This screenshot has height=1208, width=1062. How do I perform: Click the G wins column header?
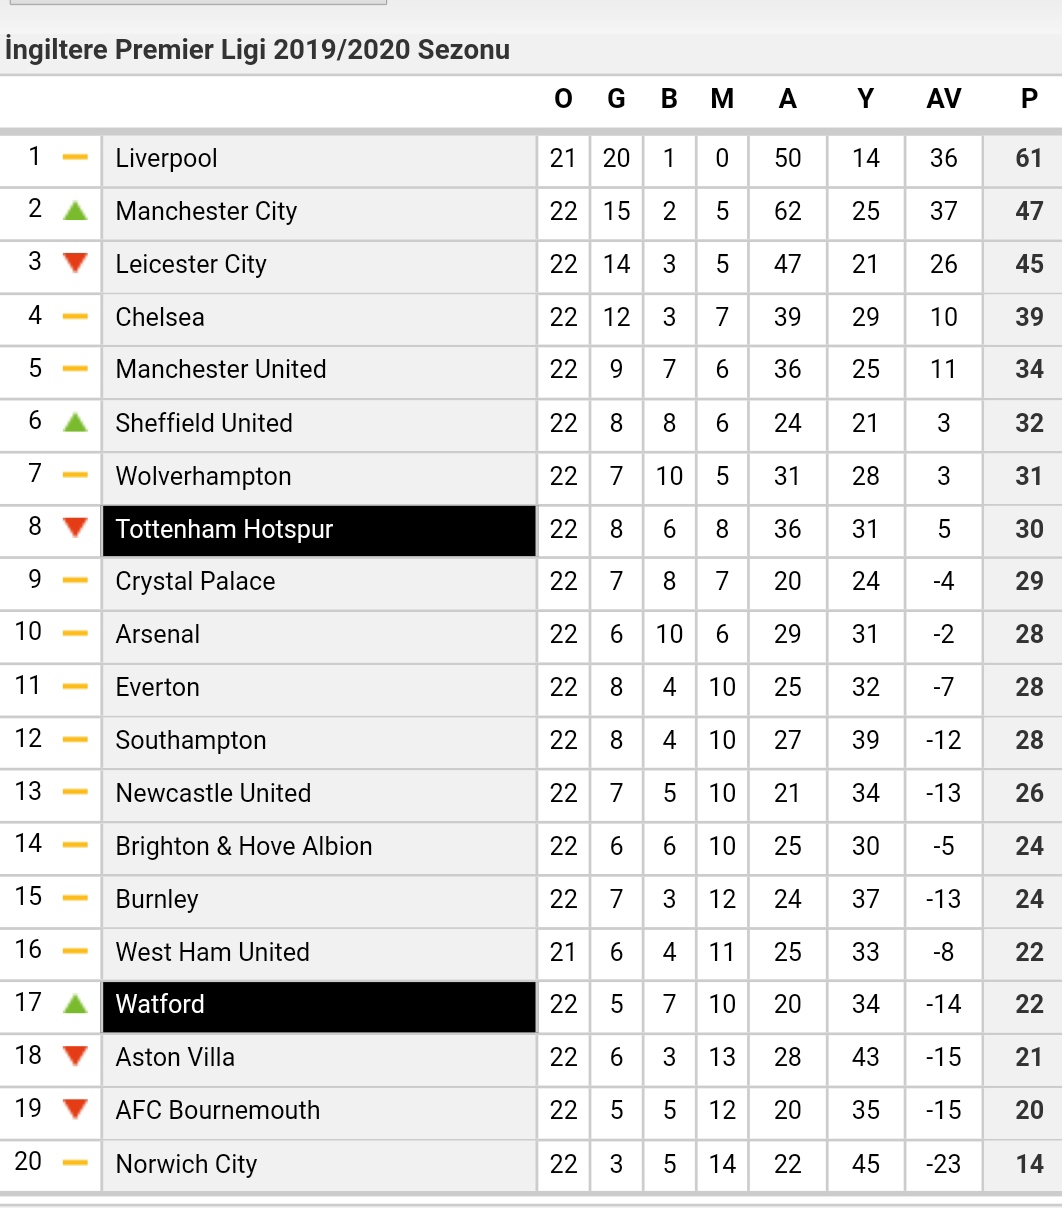616,99
